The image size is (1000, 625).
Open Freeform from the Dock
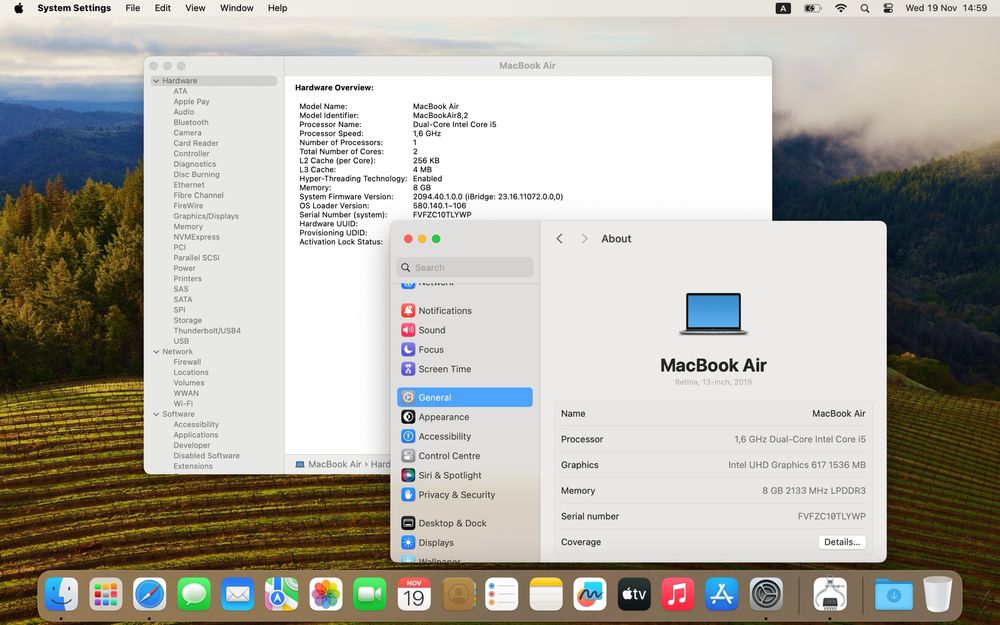point(590,594)
